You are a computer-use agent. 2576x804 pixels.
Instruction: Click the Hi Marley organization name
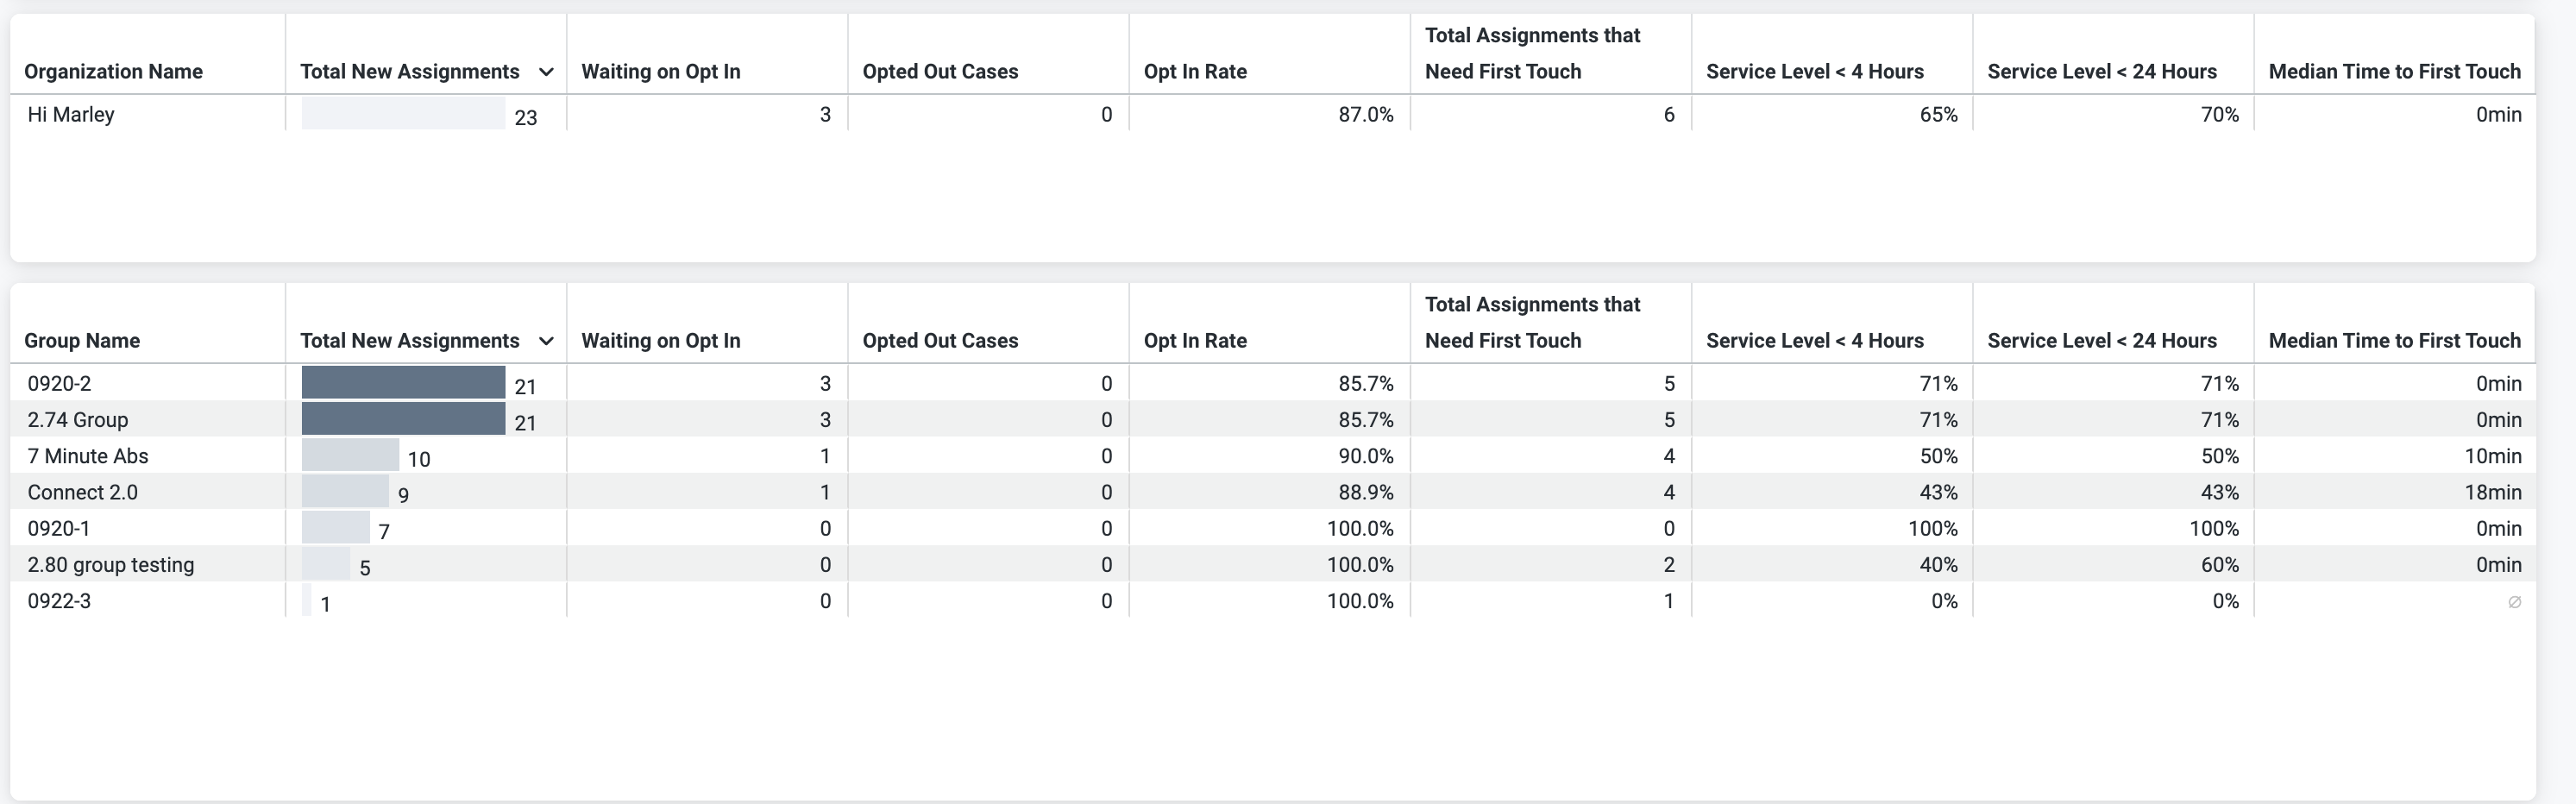click(71, 115)
